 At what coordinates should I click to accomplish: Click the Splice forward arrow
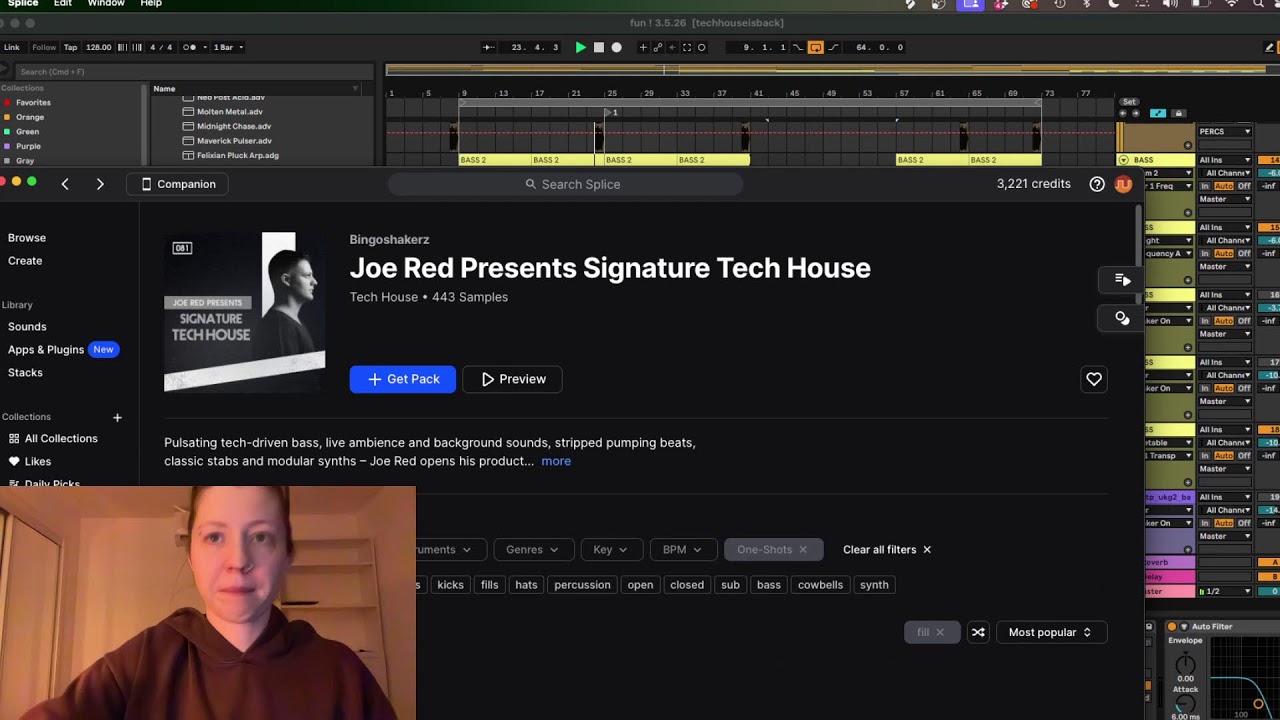100,184
